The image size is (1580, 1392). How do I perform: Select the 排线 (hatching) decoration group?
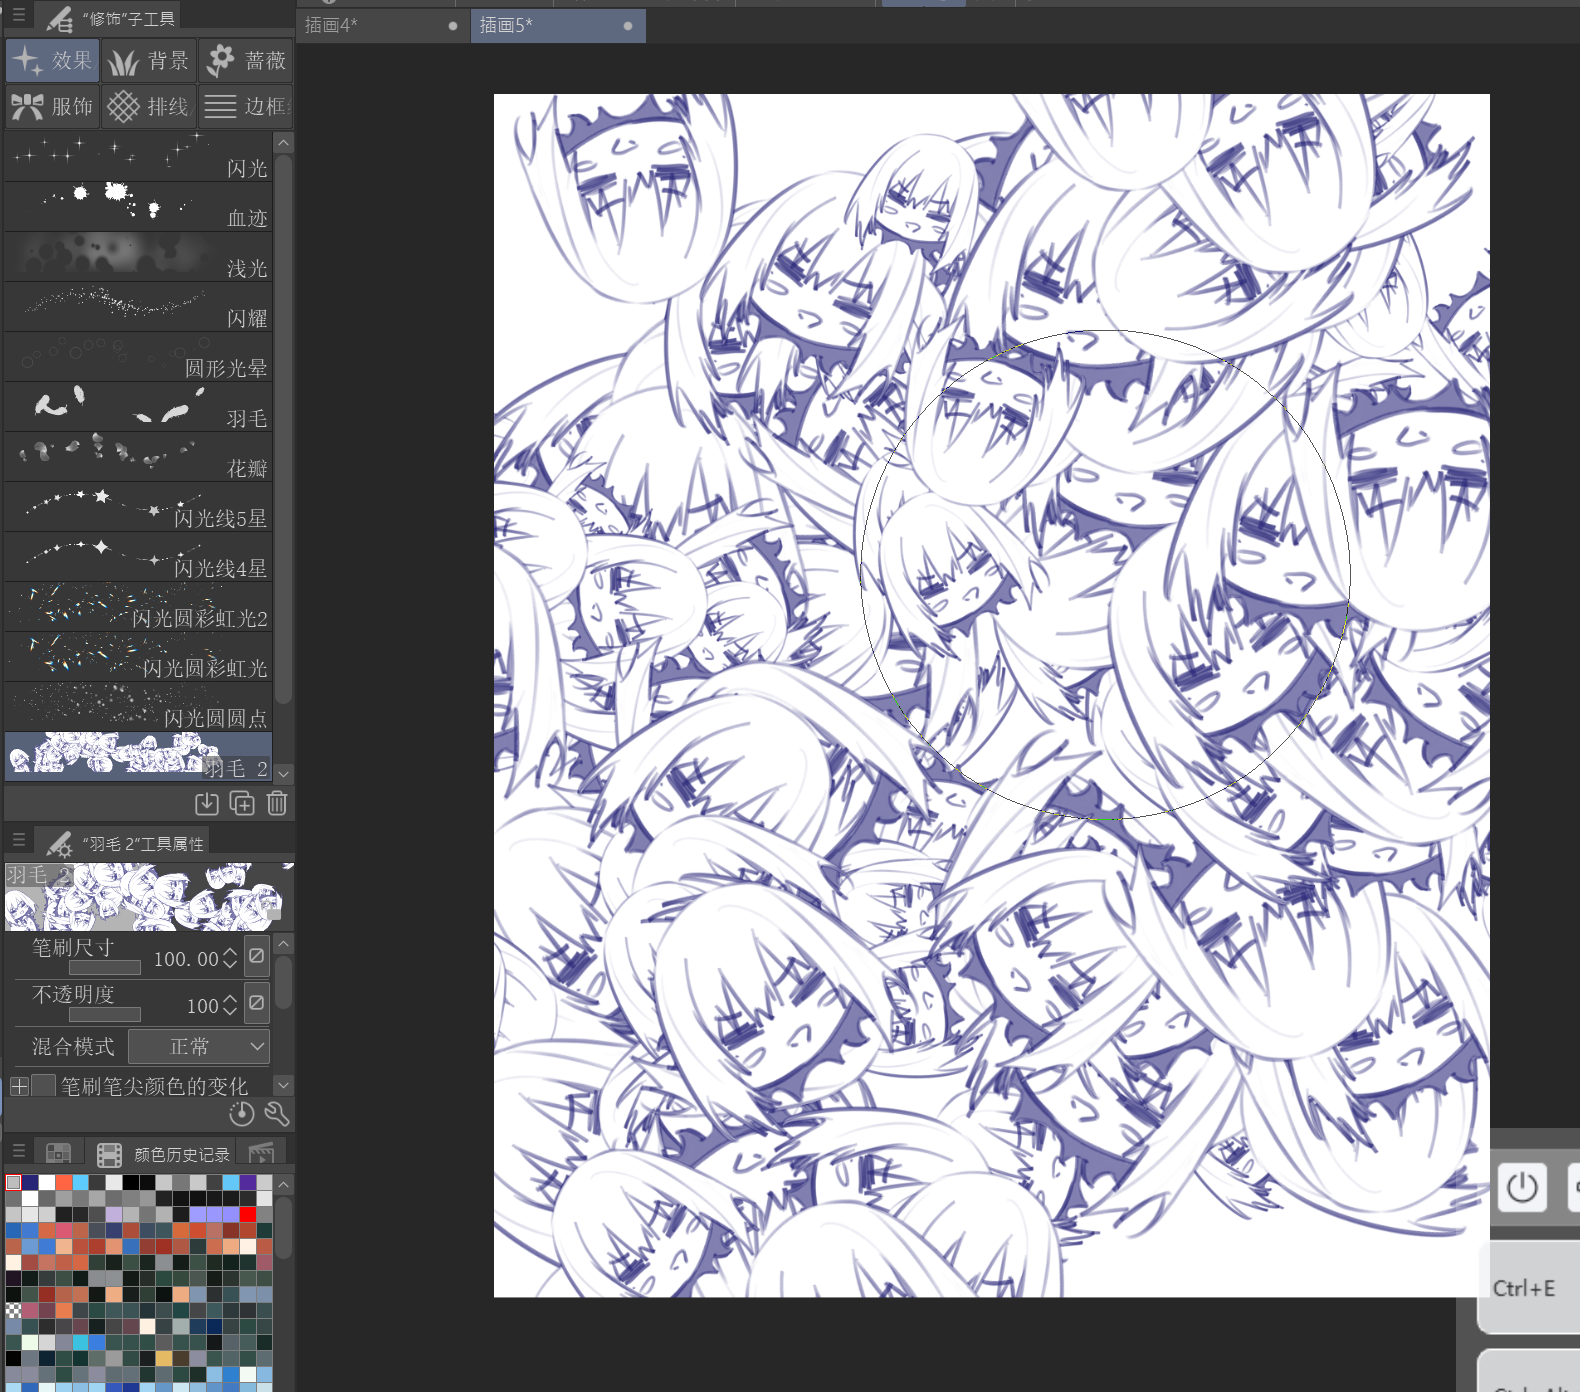148,106
